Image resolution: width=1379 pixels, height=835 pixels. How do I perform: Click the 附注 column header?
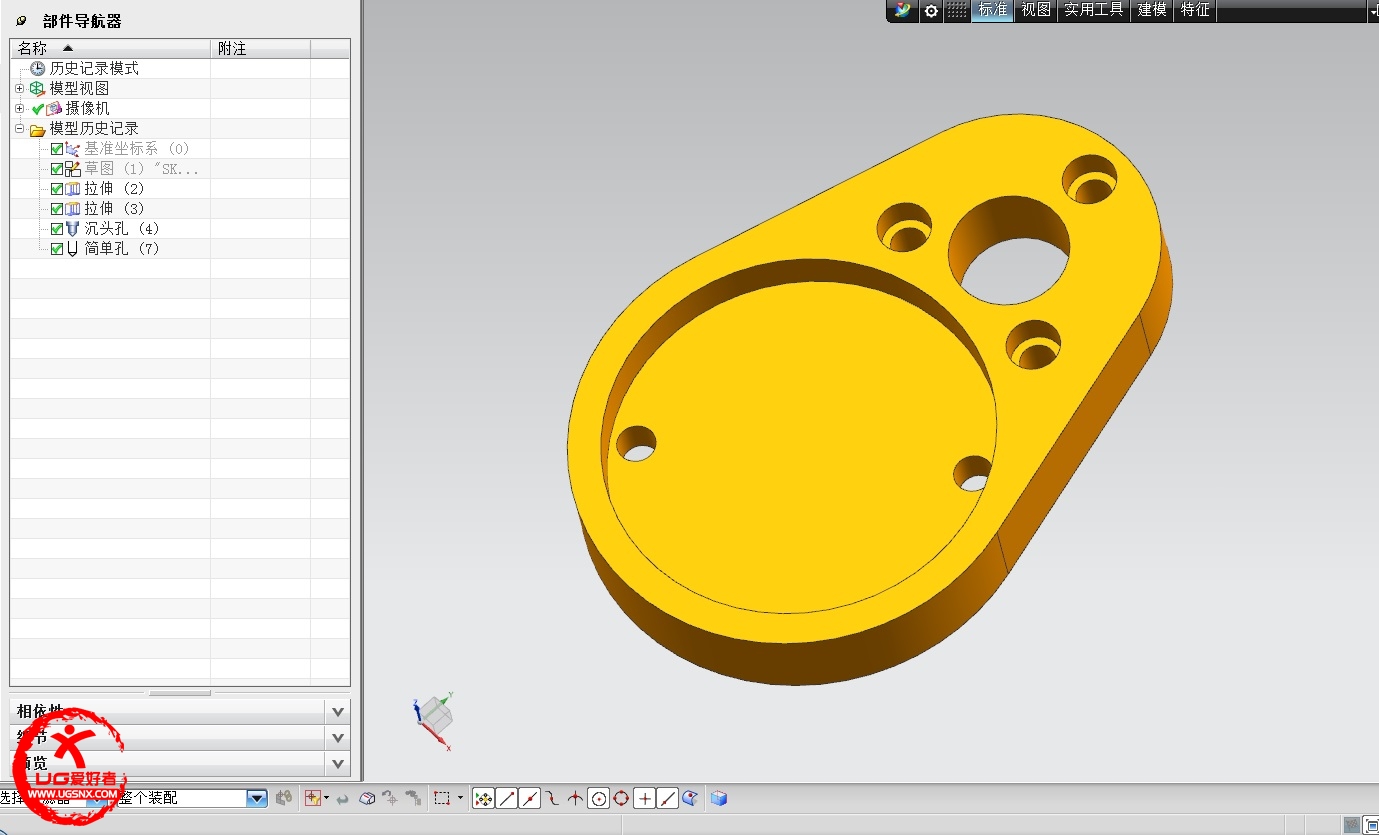pos(260,48)
